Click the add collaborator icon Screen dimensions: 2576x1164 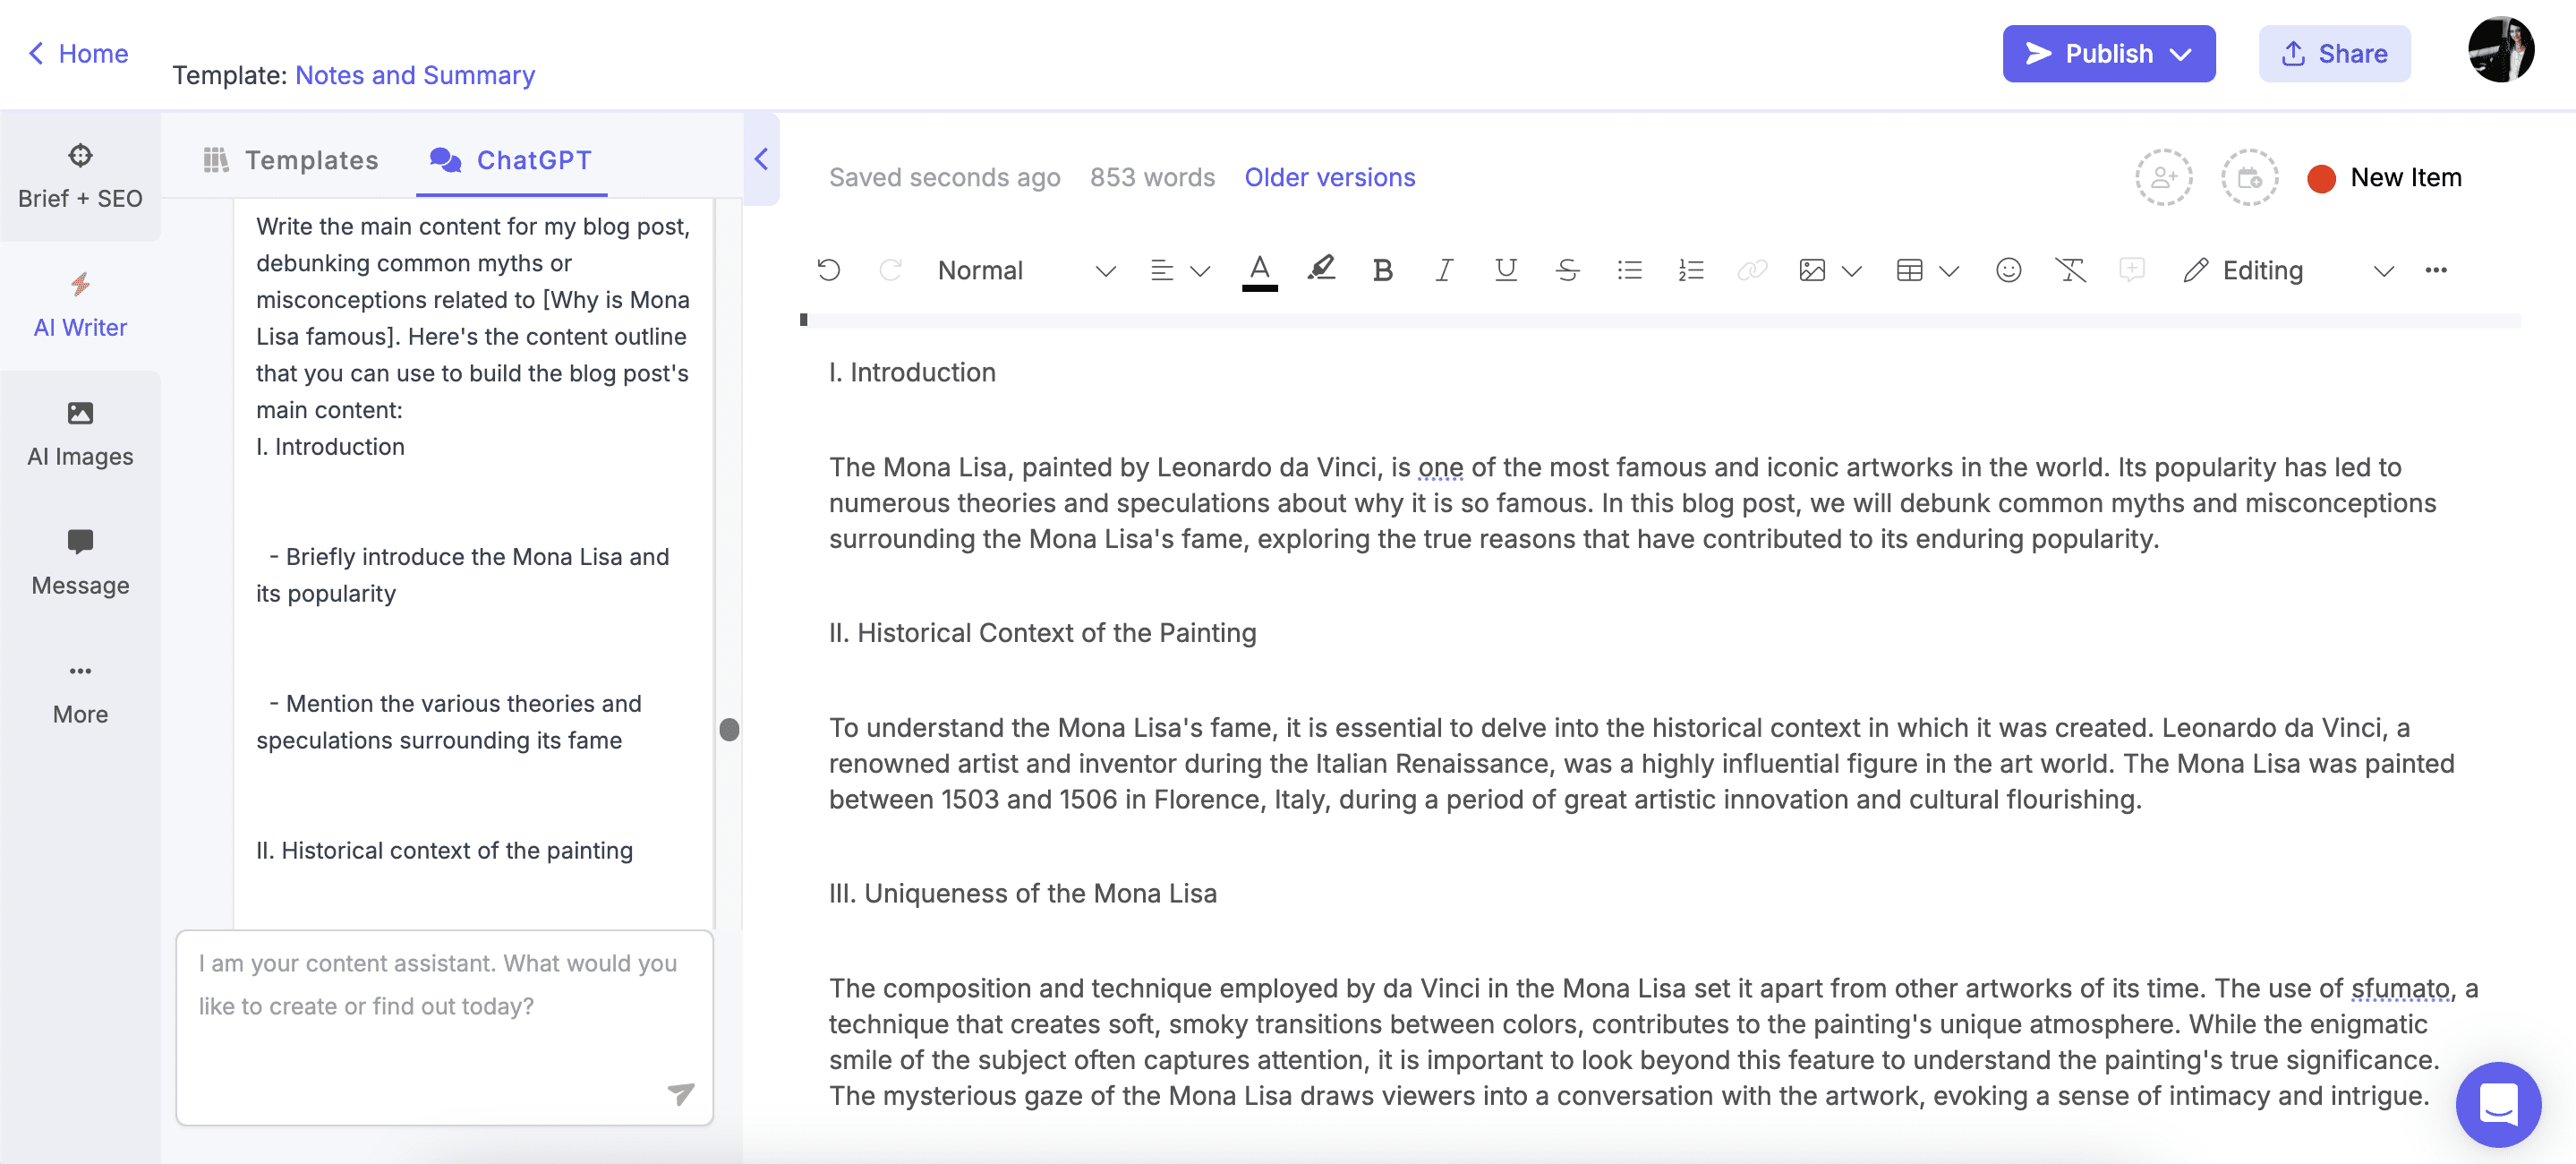(2164, 178)
